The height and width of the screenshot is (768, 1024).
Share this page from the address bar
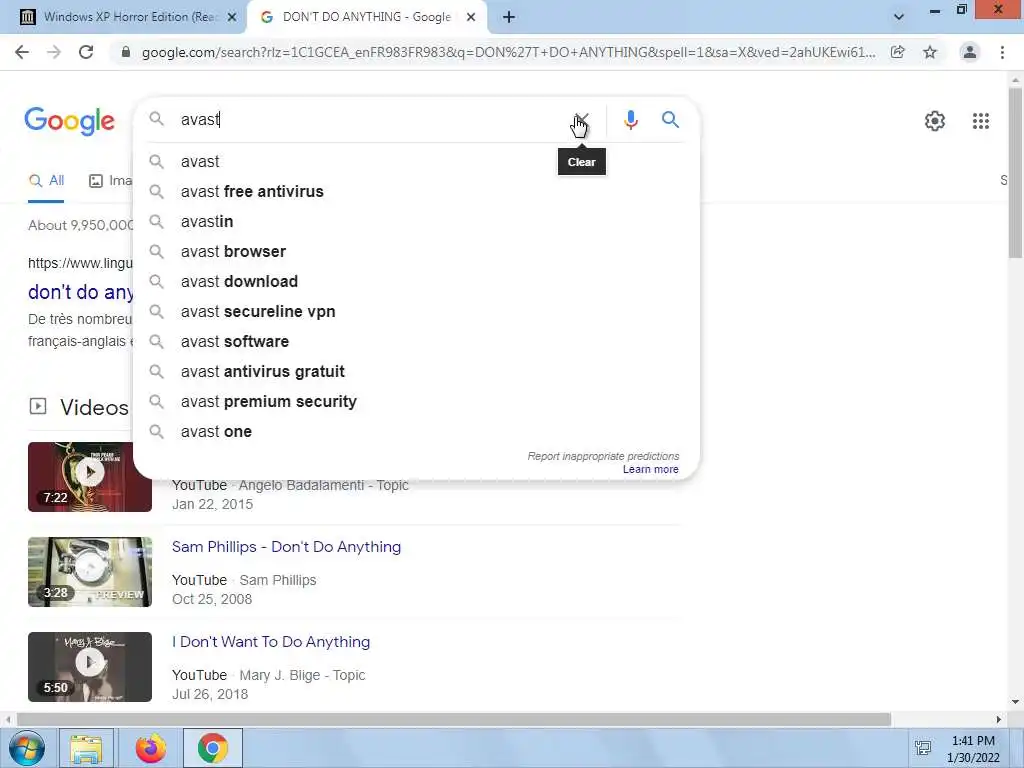point(898,52)
